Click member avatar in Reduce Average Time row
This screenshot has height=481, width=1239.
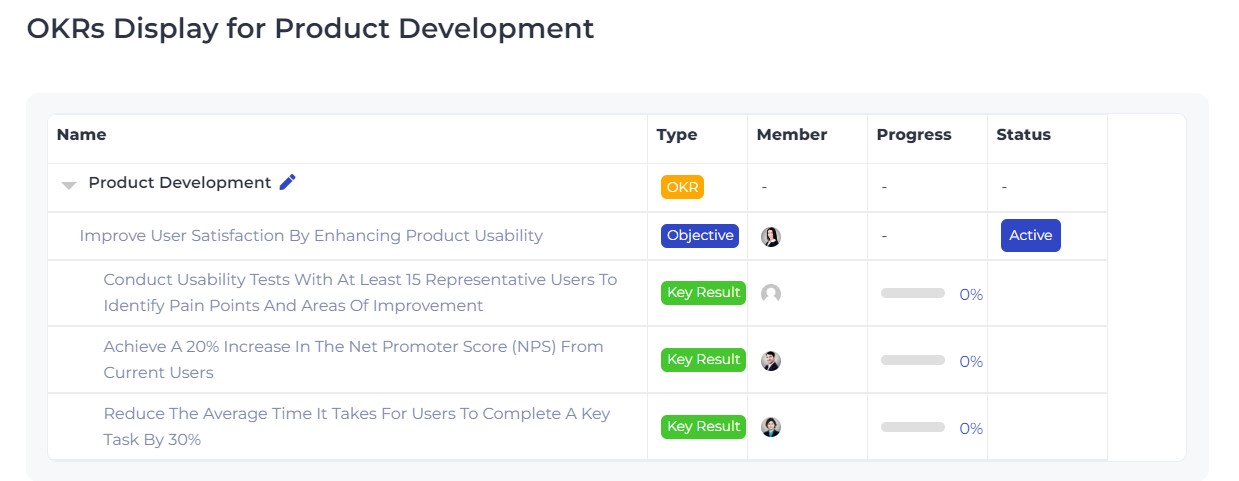[x=770, y=427]
